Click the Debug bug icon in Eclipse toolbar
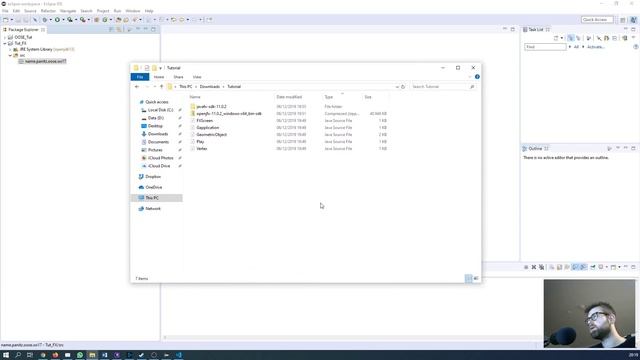Image resolution: width=640 pixels, height=360 pixels. point(45,20)
